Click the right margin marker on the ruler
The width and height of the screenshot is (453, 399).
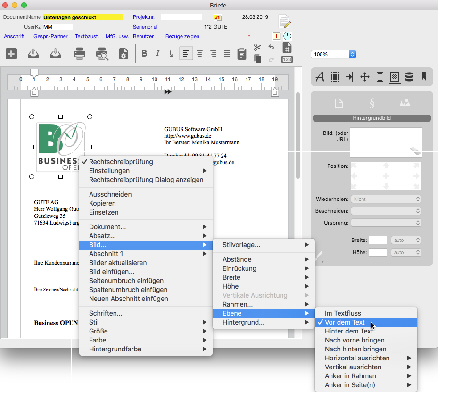click(275, 92)
